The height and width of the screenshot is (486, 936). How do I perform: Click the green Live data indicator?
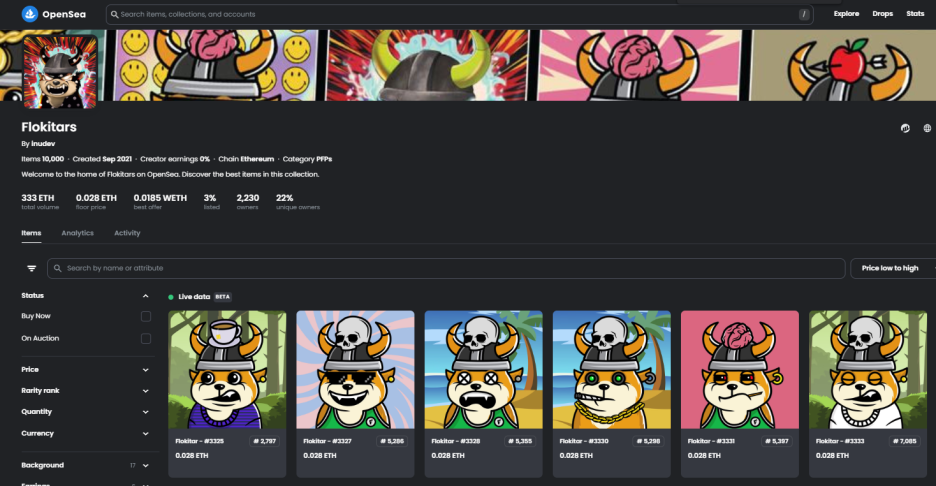[x=171, y=297]
